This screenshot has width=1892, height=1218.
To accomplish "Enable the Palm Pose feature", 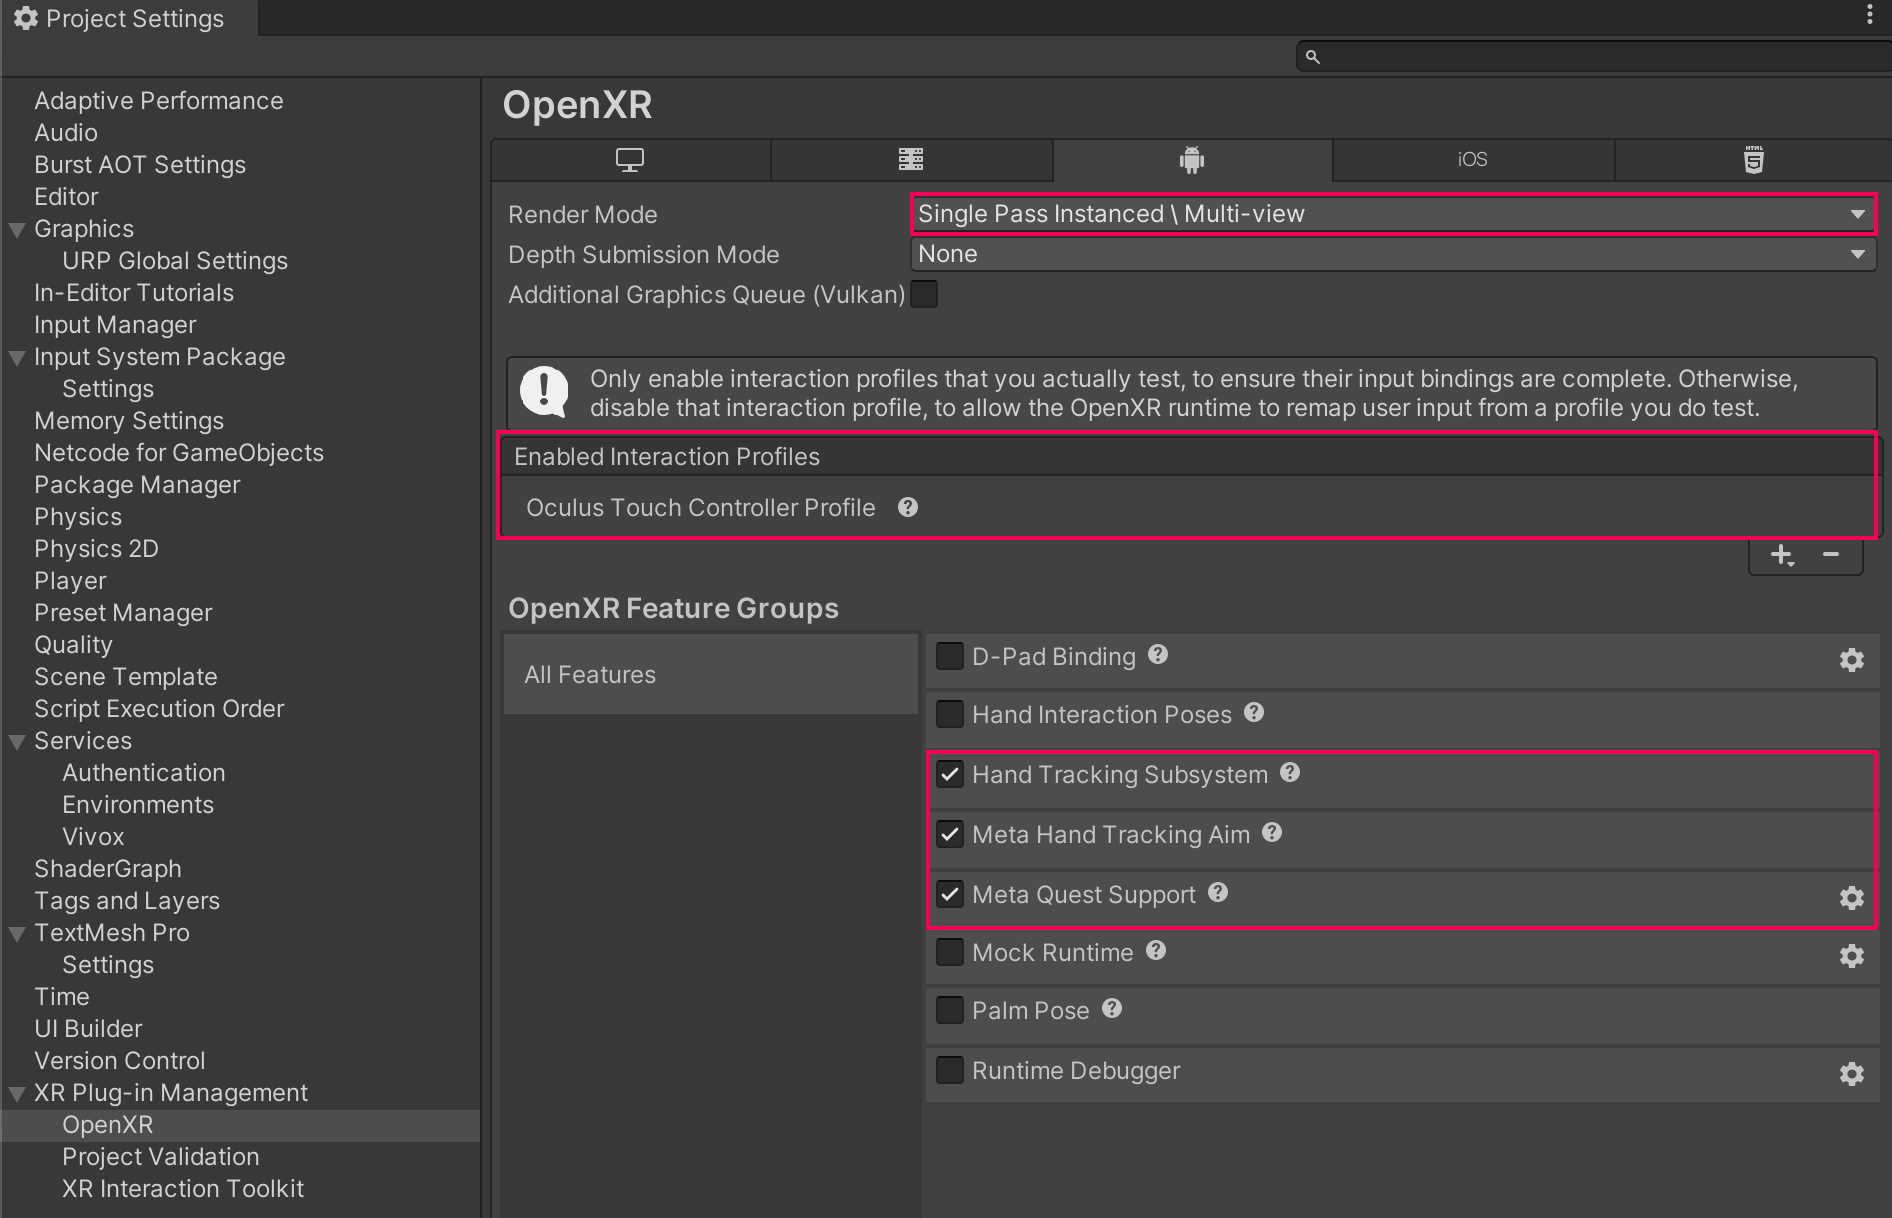I will tap(949, 1009).
